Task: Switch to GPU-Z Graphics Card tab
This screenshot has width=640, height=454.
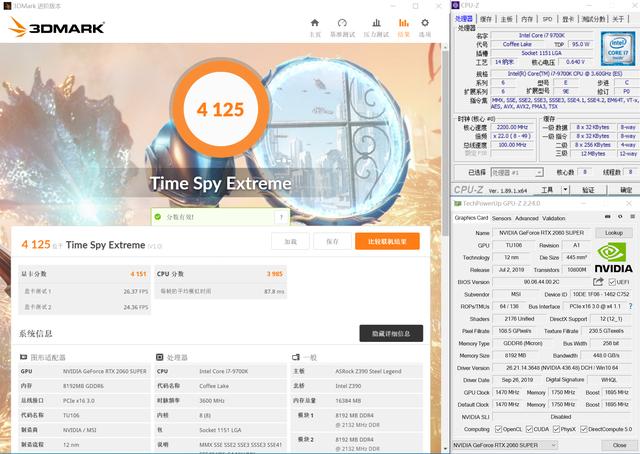Action: point(471,218)
